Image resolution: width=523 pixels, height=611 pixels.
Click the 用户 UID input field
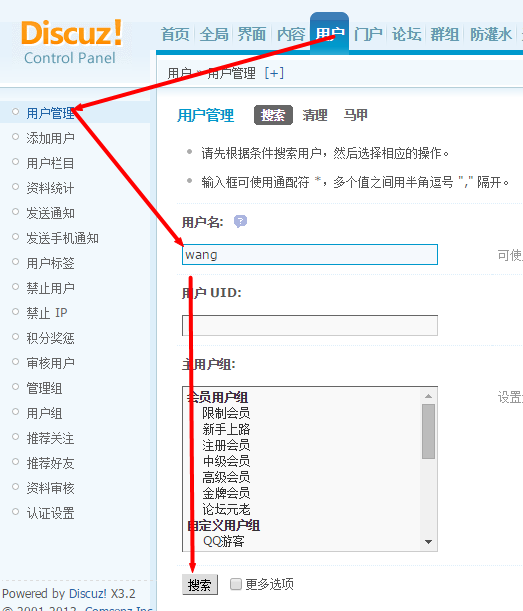click(310, 325)
